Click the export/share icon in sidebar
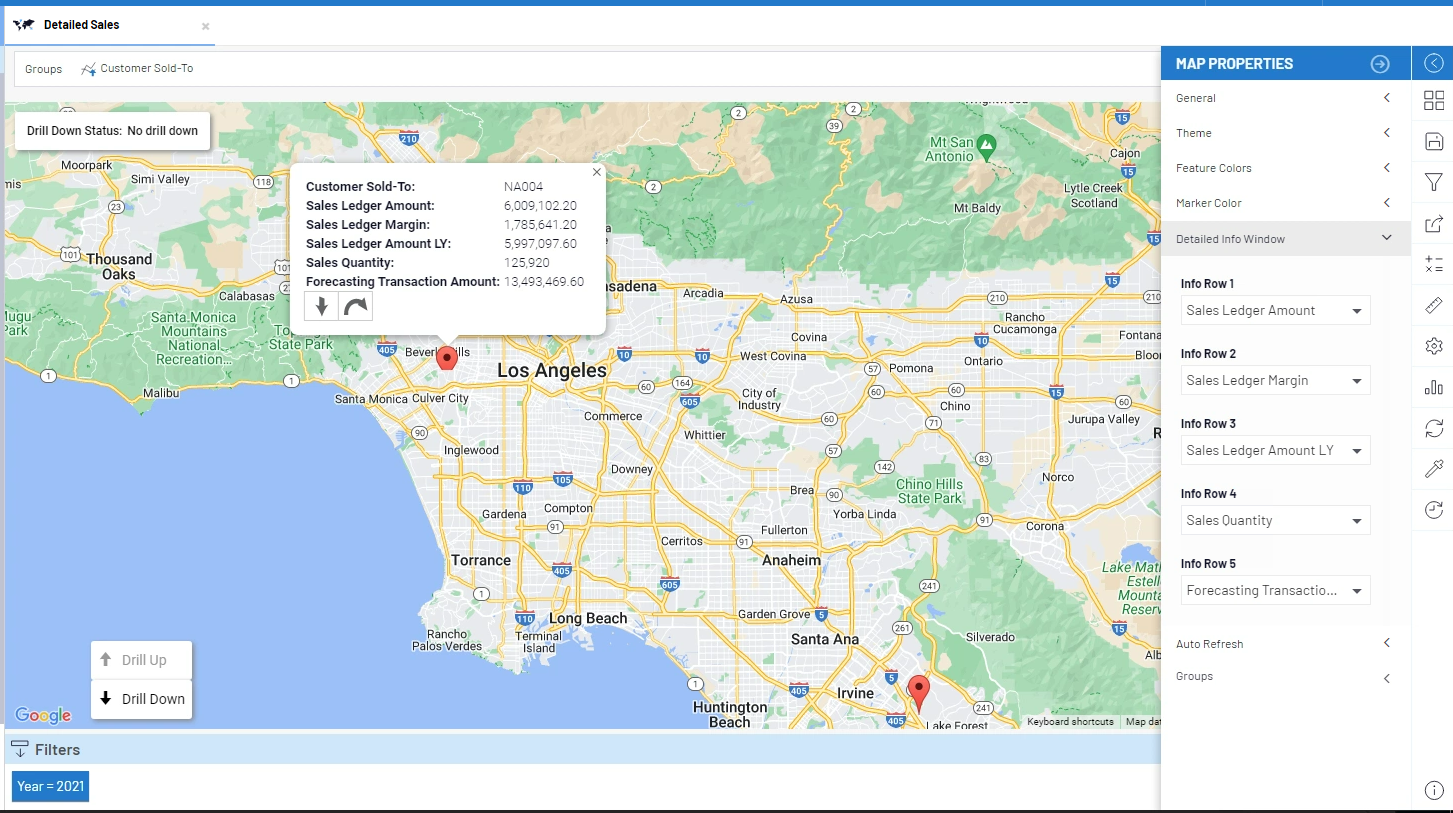Viewport: 1453px width, 813px height. (x=1434, y=224)
